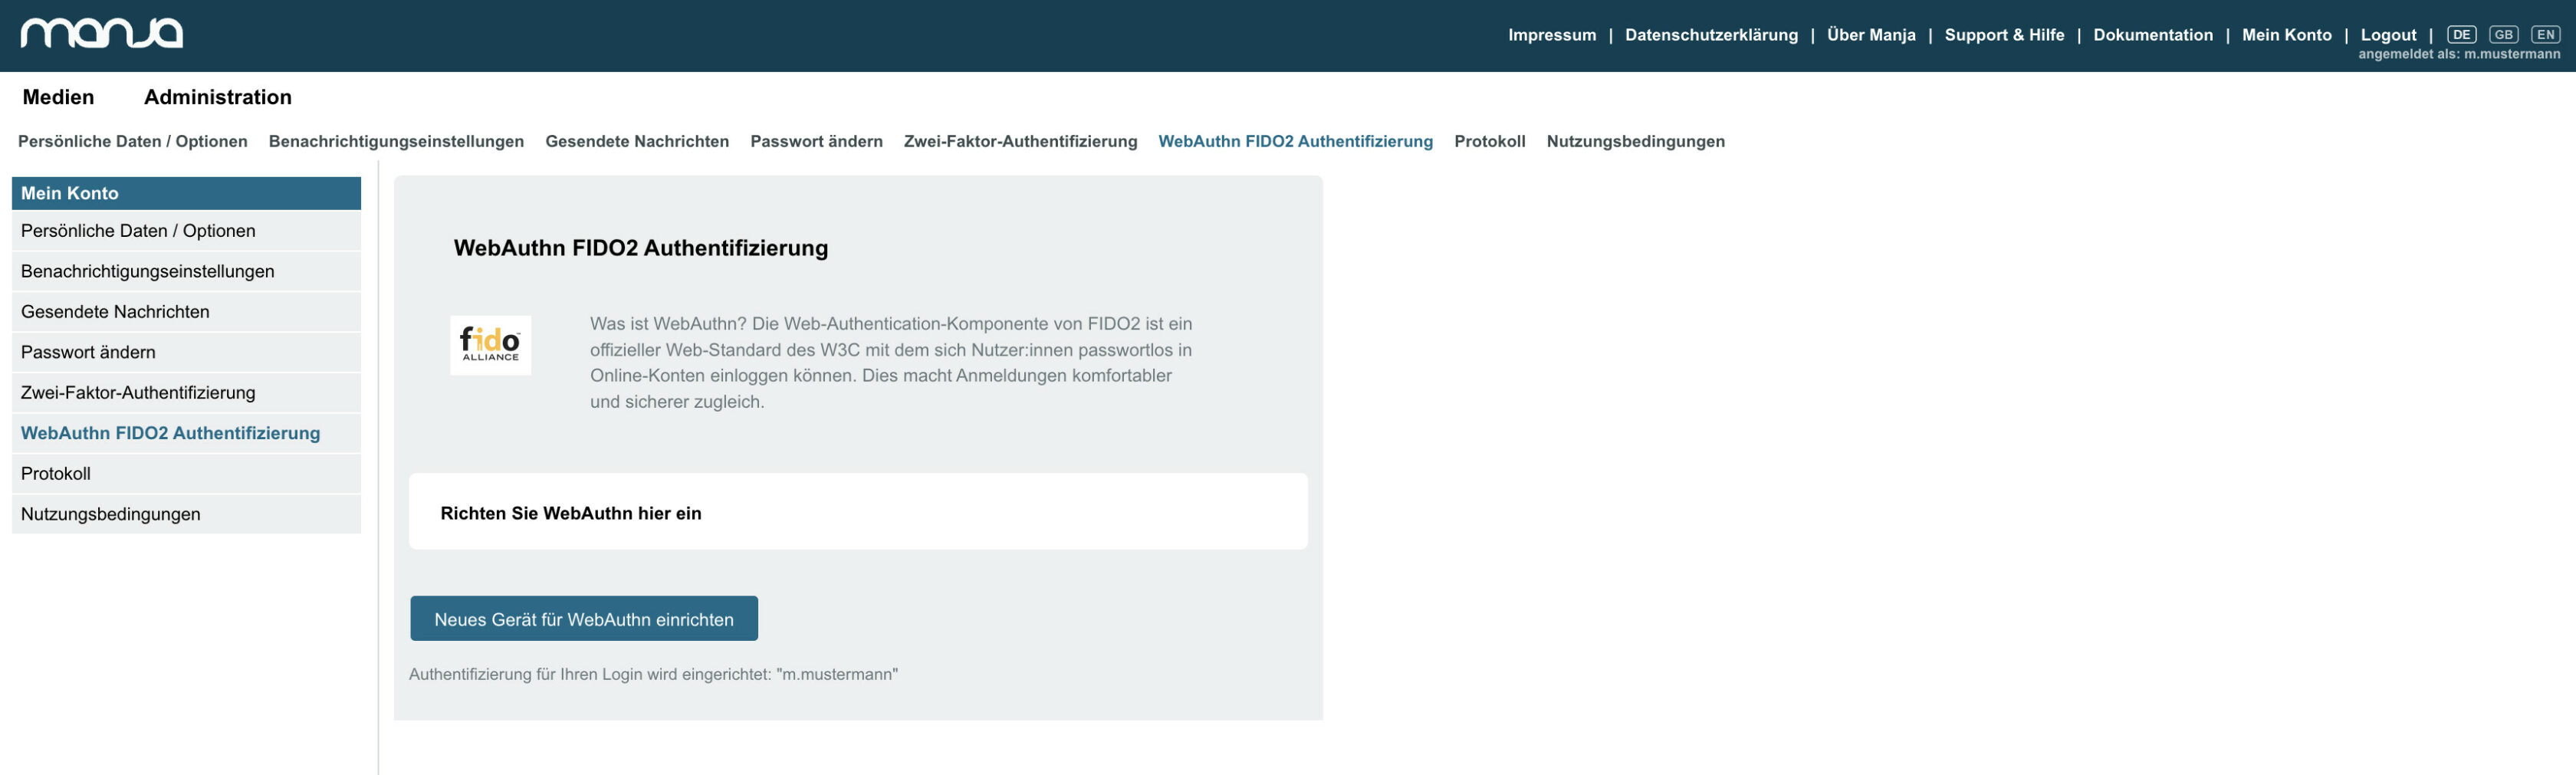2576x775 pixels.
Task: Select Gesendete Nachrichten top tab
Action: click(x=637, y=141)
